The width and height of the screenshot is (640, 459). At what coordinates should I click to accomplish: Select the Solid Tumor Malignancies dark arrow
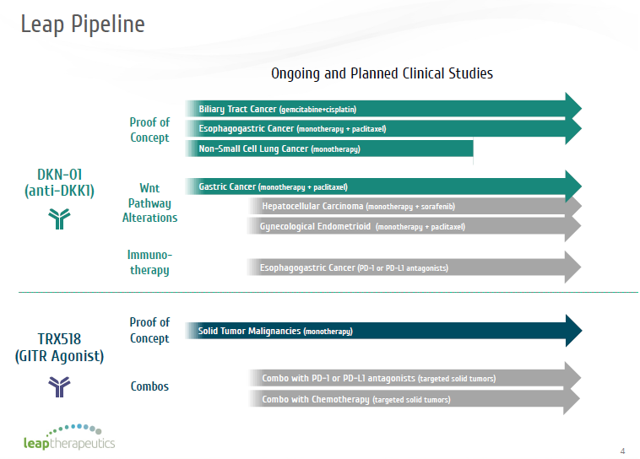(x=383, y=330)
